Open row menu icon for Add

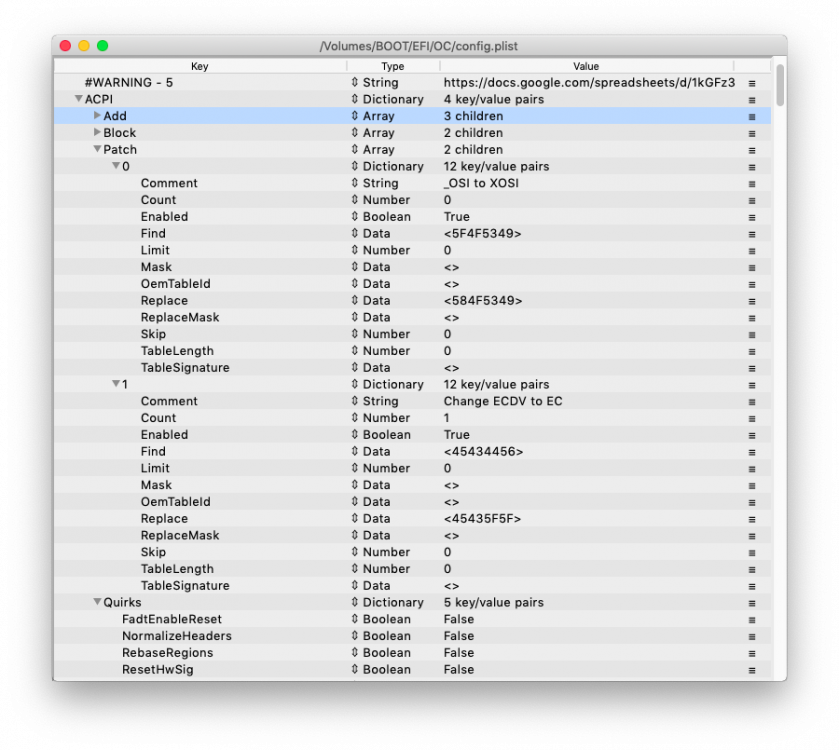[752, 117]
